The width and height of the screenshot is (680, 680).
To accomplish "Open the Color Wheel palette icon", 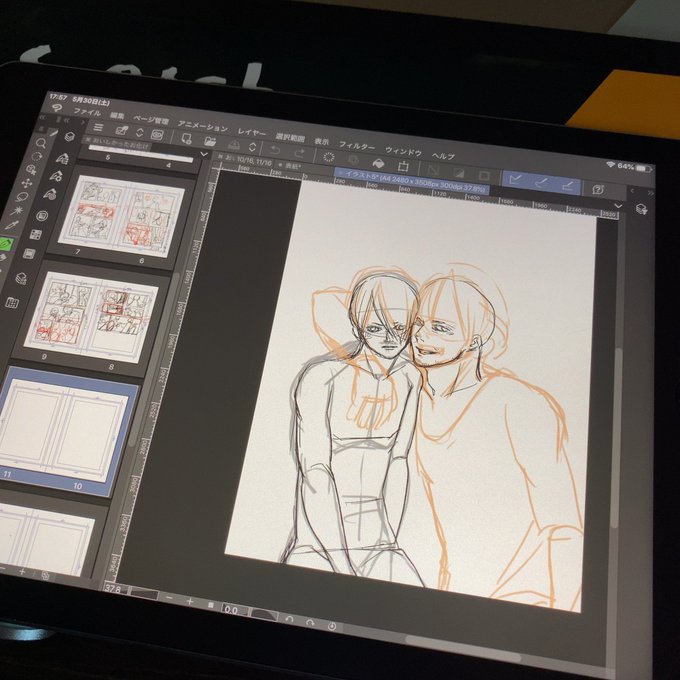I will tap(42, 216).
